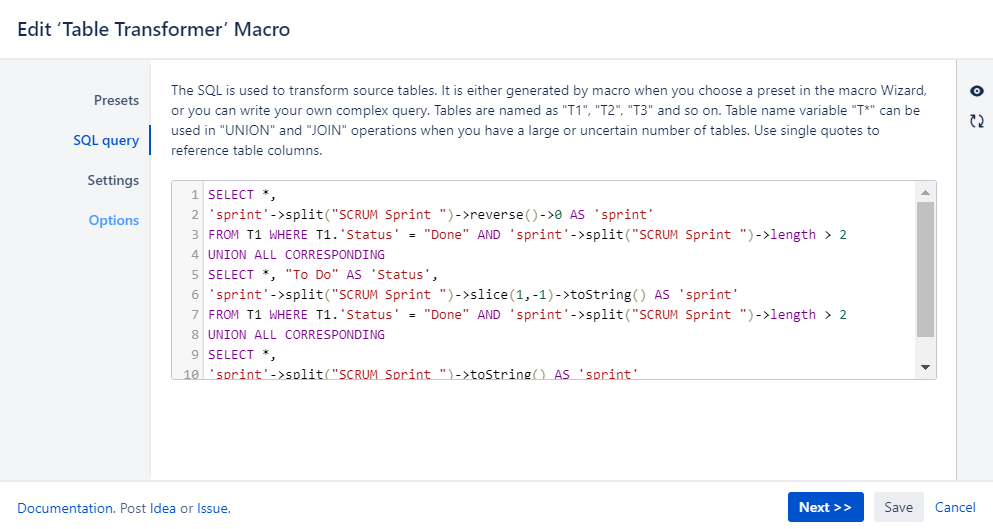Click line number 7 in gutter
Viewport: 993px width, 529px height.
tap(191, 315)
